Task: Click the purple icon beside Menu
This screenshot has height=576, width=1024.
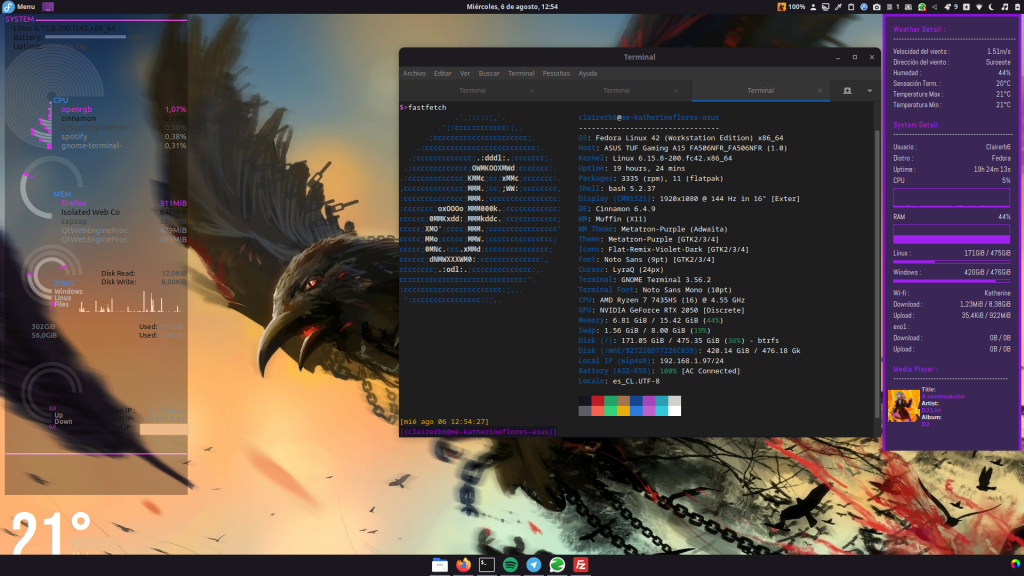Action: [x=48, y=7]
